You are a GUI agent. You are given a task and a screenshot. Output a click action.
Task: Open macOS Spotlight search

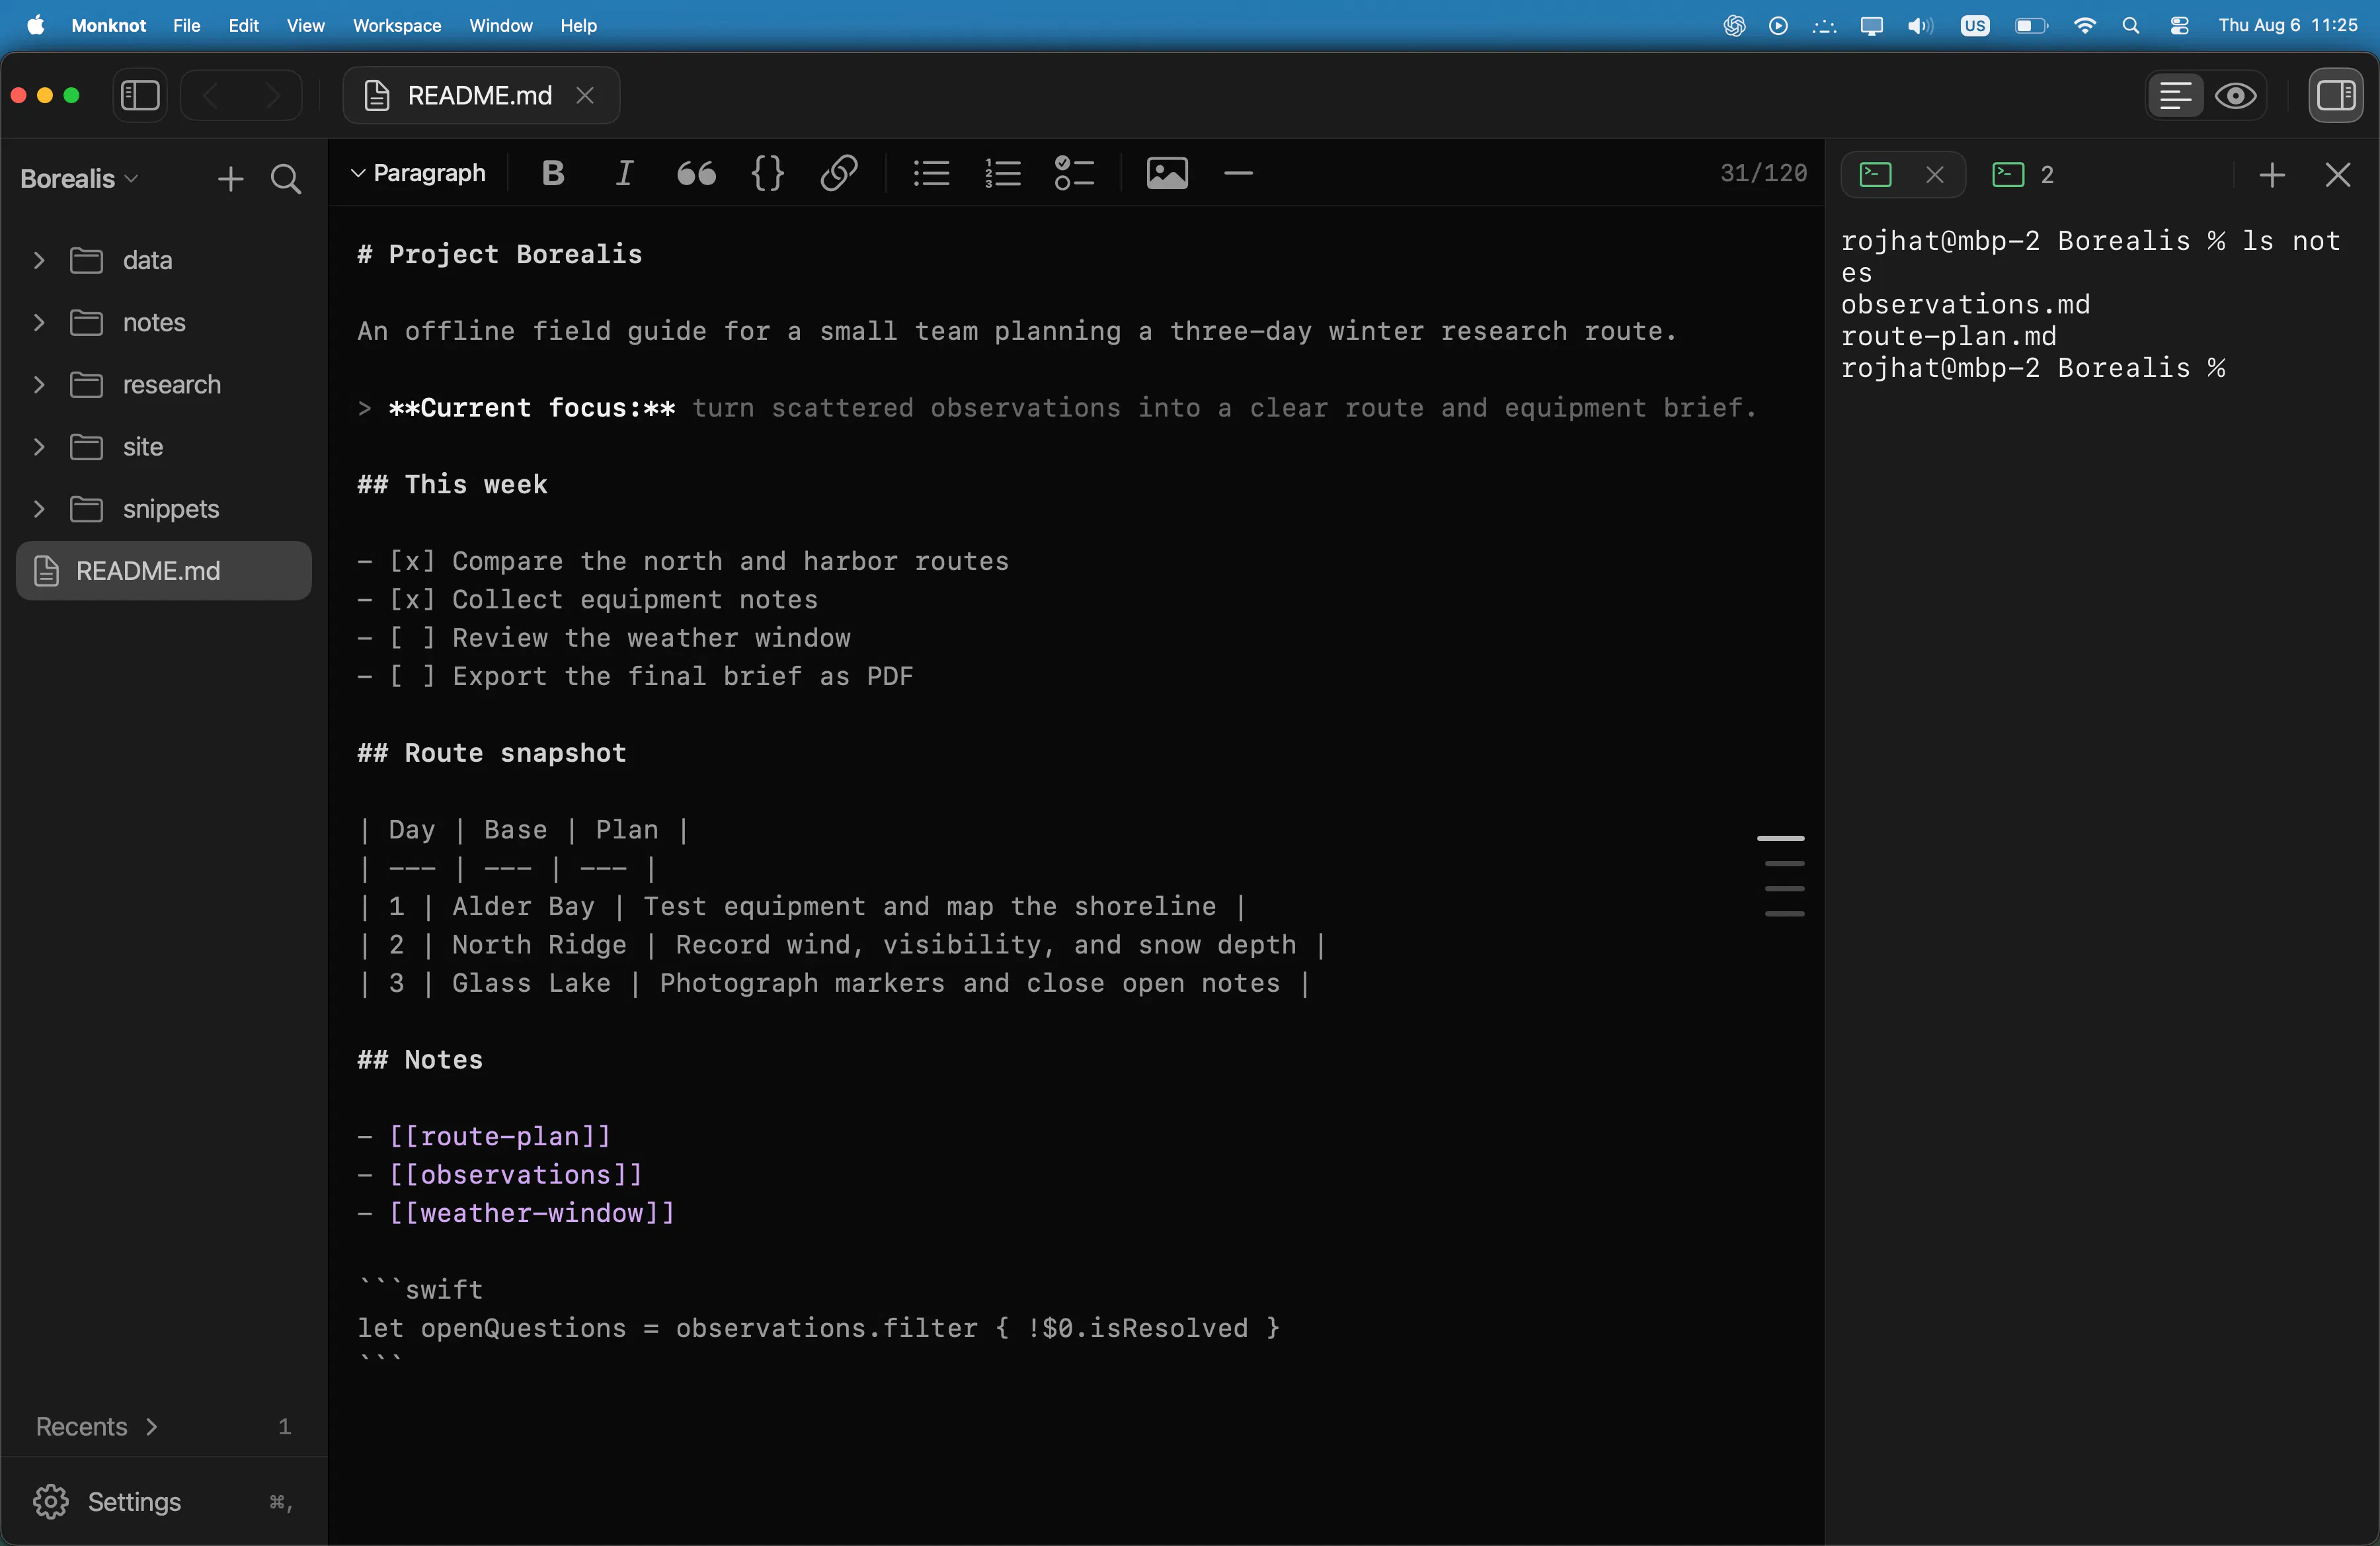(x=2130, y=25)
